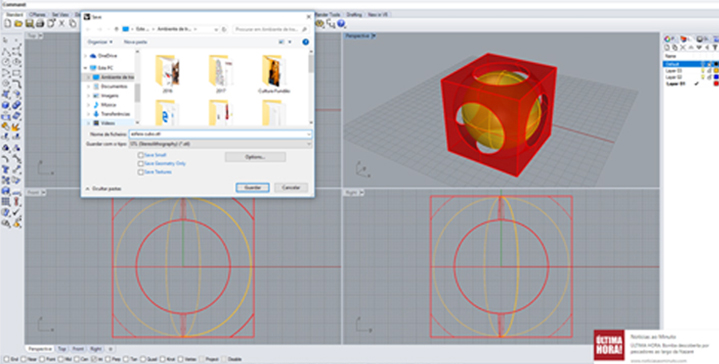Enable the Cen object snap
Image resolution: width=719 pixels, height=364 pixels.
[77, 359]
